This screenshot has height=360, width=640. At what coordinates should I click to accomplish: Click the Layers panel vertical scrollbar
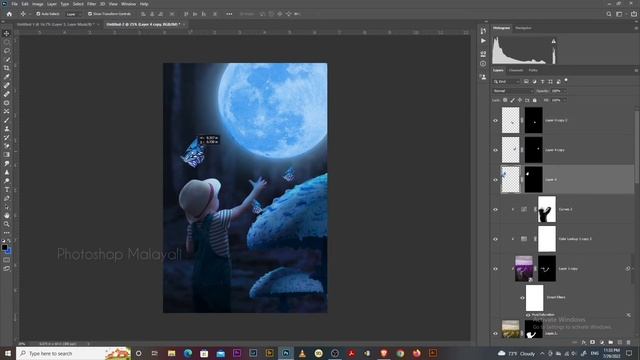pyautogui.click(x=638, y=147)
